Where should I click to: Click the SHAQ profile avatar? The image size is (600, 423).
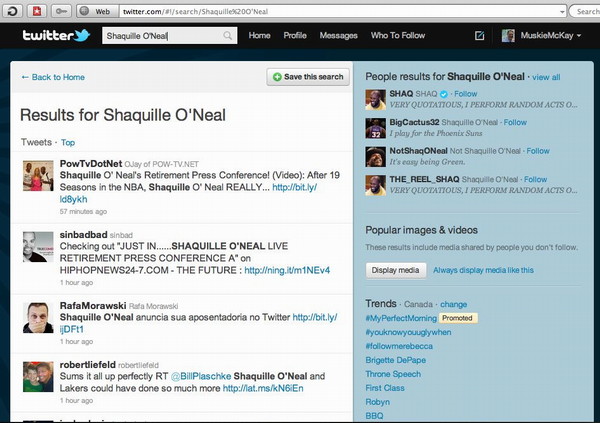pos(375,100)
